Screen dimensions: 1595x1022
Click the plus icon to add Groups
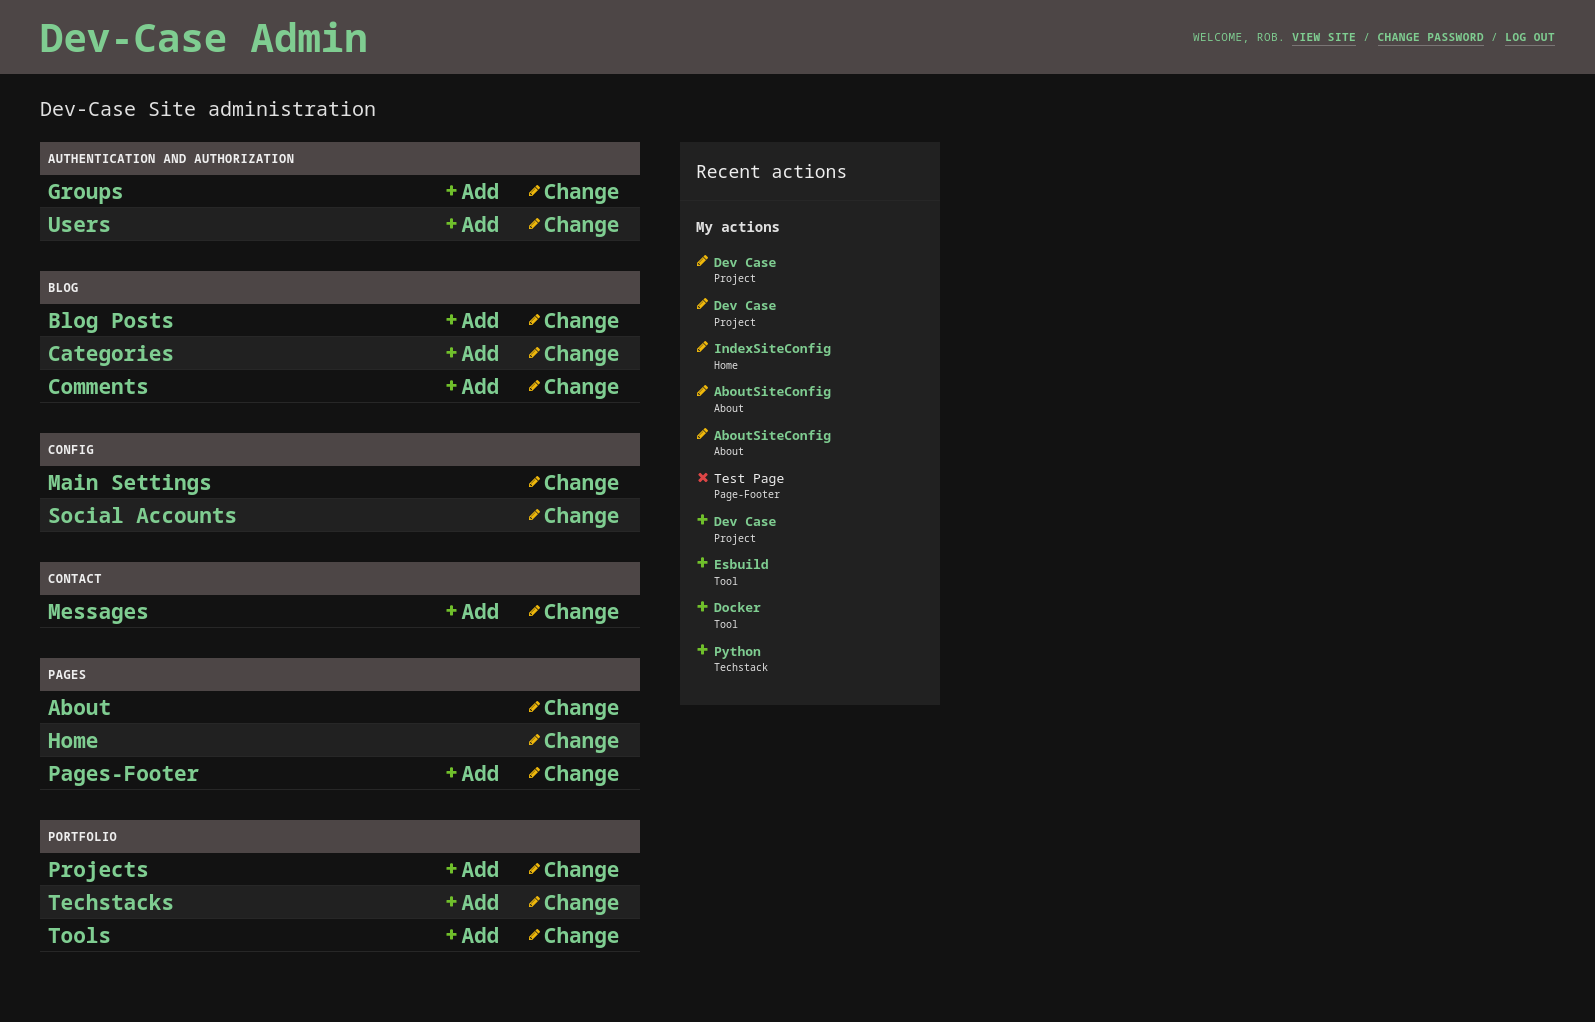(451, 191)
